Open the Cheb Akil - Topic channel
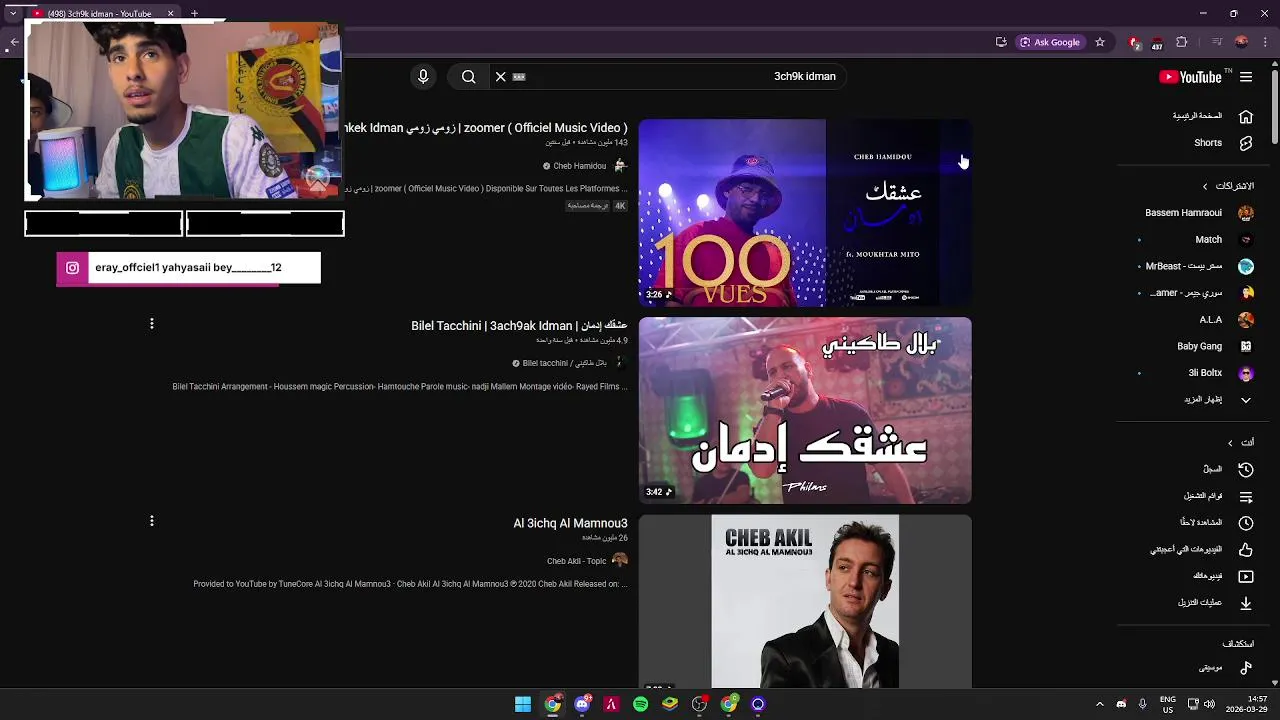 577,561
